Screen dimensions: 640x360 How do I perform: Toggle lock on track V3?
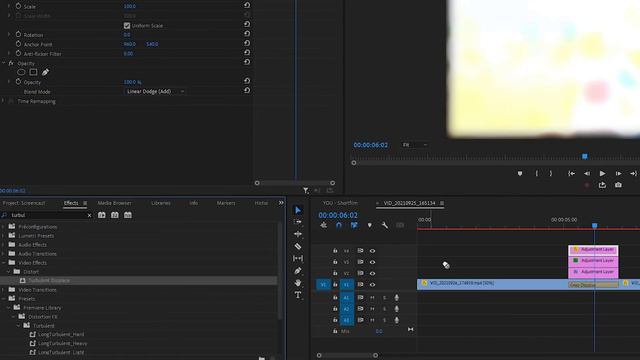335,262
